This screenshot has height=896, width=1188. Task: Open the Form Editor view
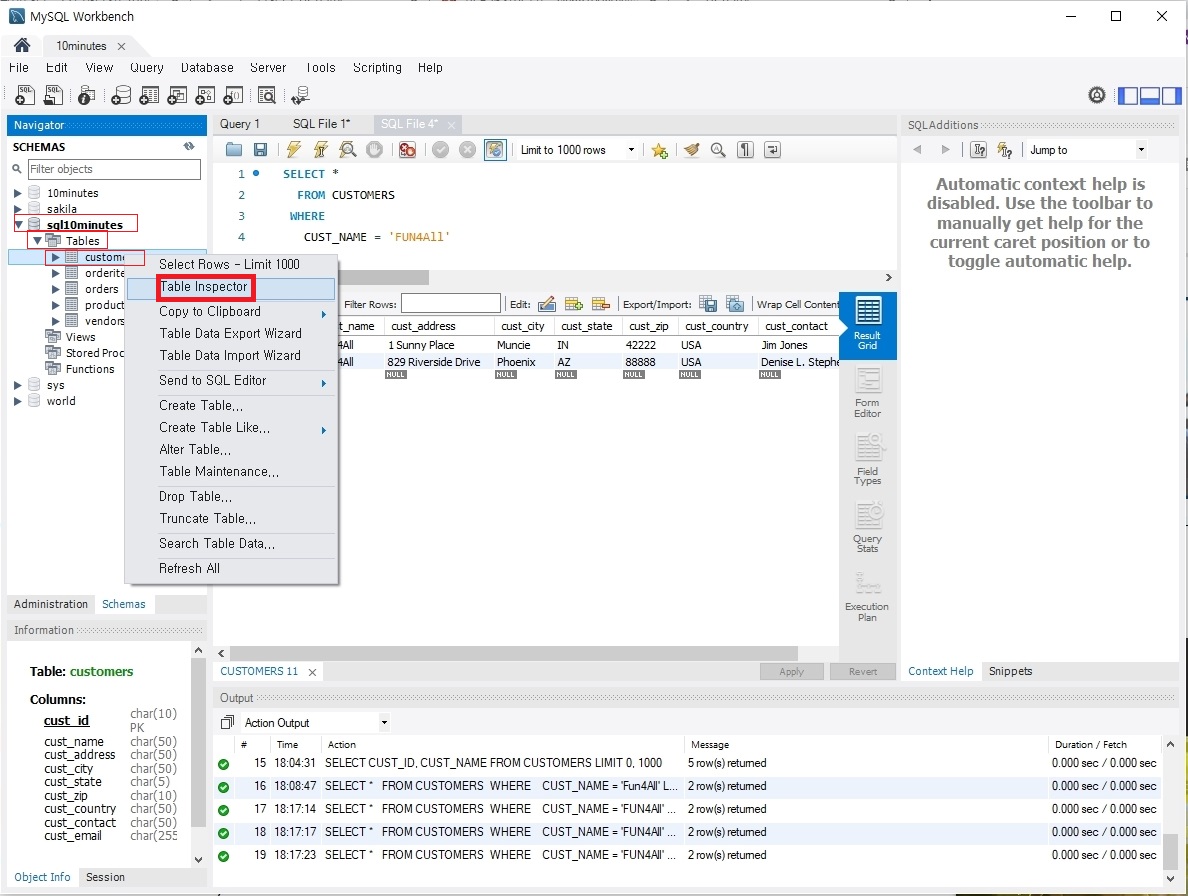click(x=868, y=392)
